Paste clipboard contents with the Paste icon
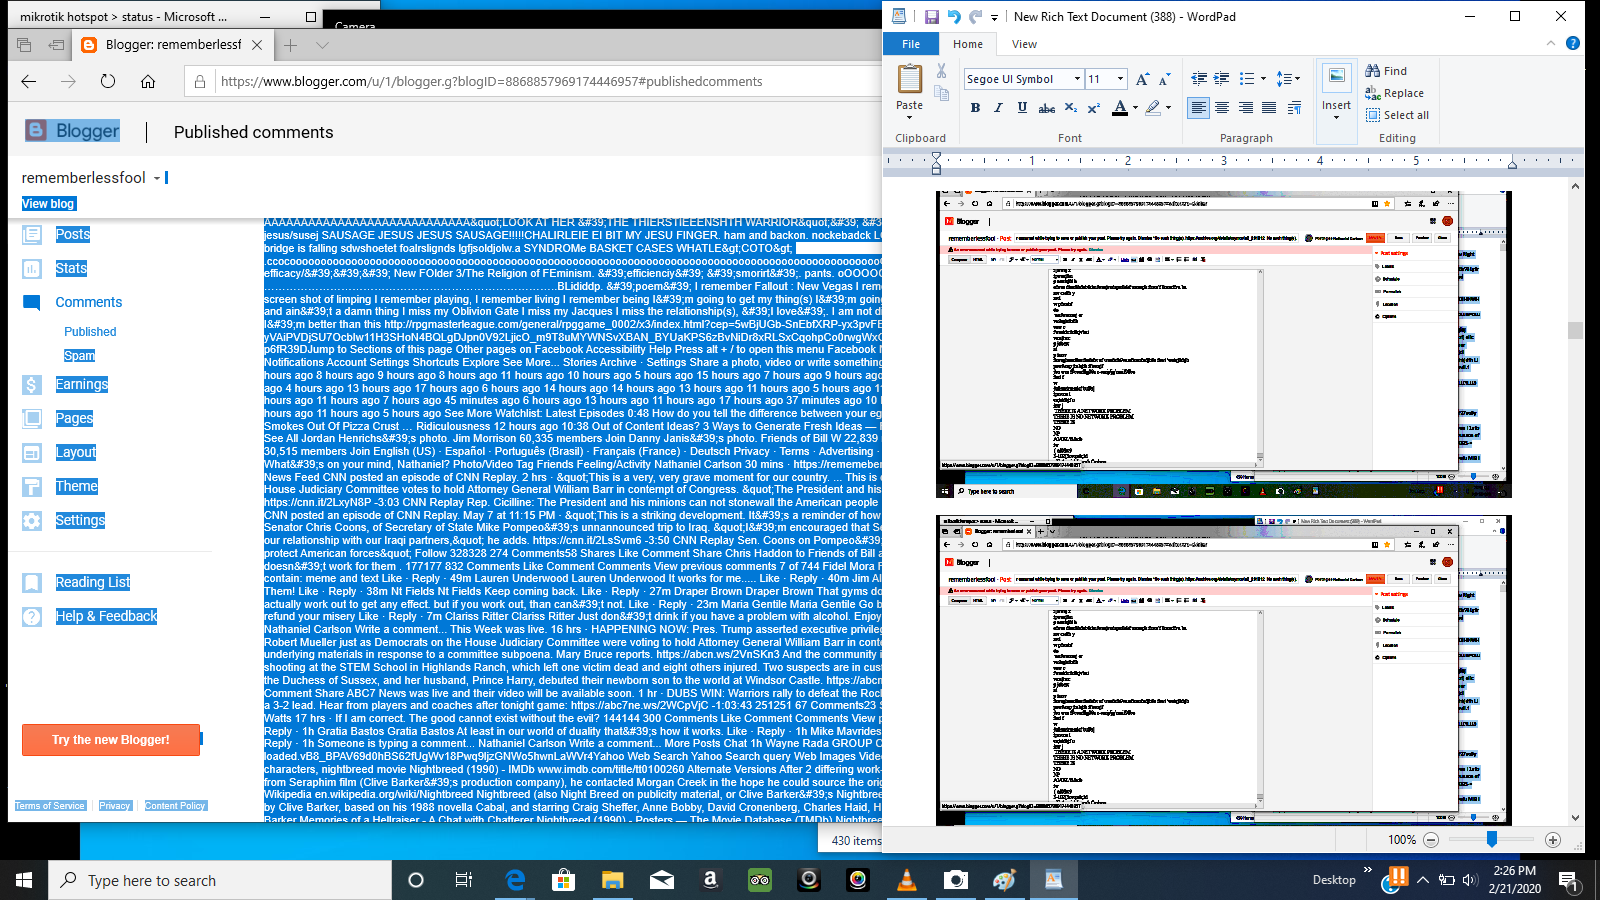This screenshot has width=1600, height=900. [910, 78]
